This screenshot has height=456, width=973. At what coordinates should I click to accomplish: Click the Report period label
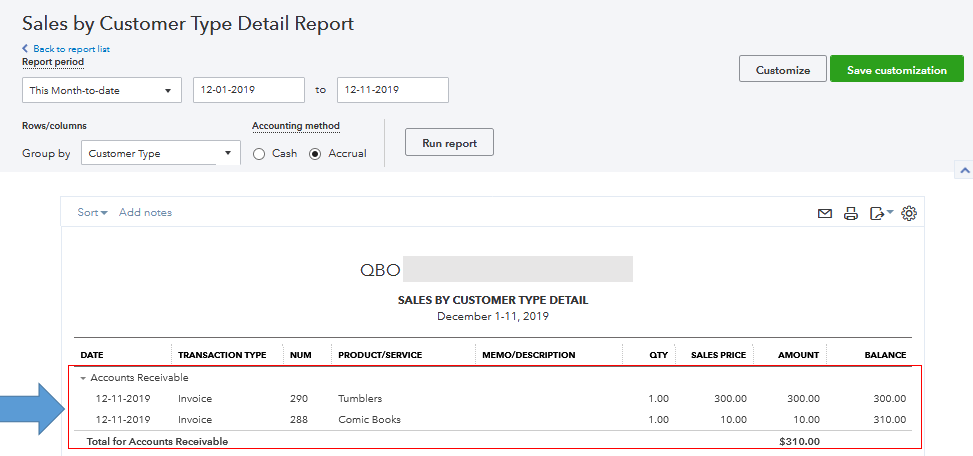[53, 62]
